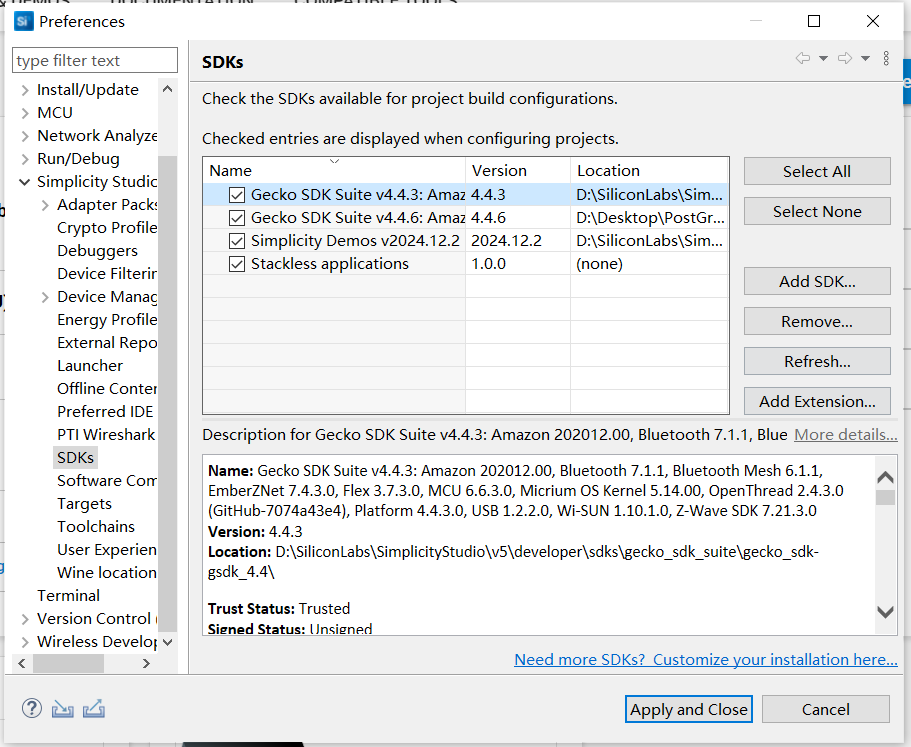Screen dimensions: 911x747
Task: Click the Select None button
Action: pyautogui.click(x=817, y=211)
